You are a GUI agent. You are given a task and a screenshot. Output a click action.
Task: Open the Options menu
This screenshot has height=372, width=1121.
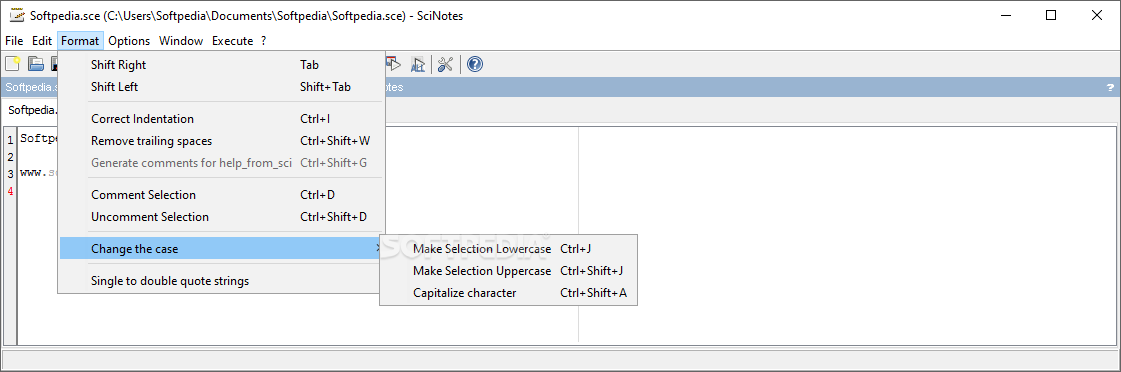129,41
